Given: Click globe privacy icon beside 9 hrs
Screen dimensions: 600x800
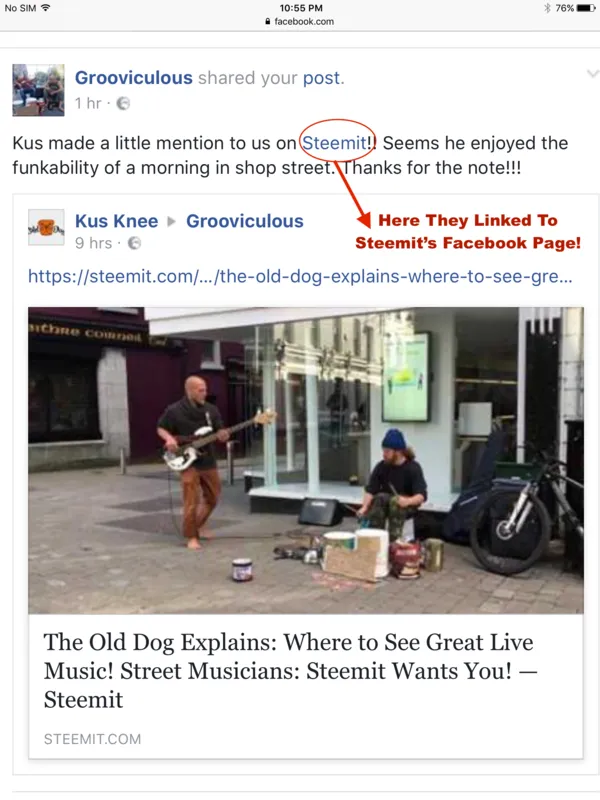Looking at the screenshot, I should point(134,243).
